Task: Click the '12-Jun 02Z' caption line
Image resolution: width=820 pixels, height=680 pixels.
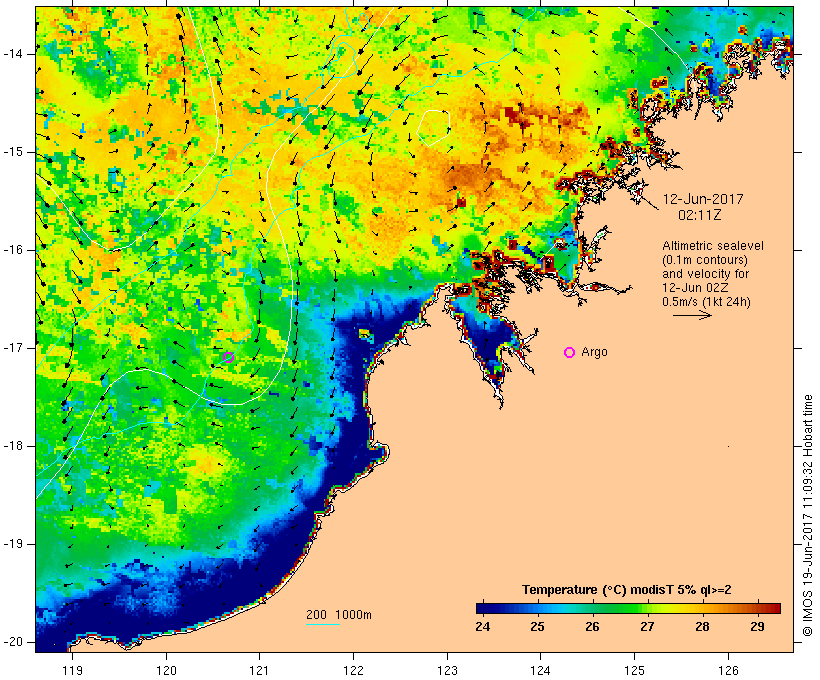Action: [x=696, y=288]
